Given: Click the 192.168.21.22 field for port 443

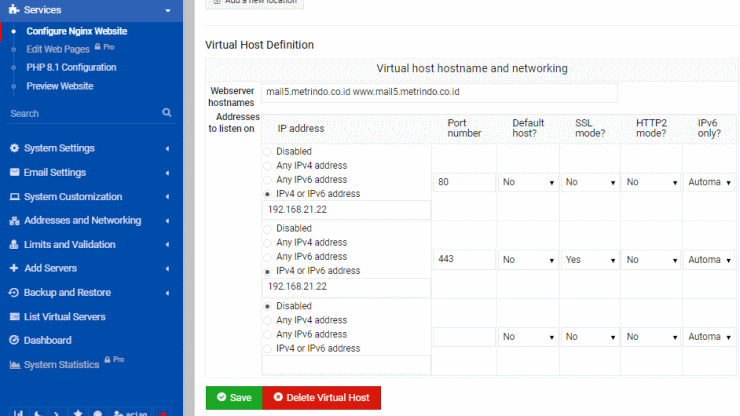Looking at the screenshot, I should pos(346,287).
